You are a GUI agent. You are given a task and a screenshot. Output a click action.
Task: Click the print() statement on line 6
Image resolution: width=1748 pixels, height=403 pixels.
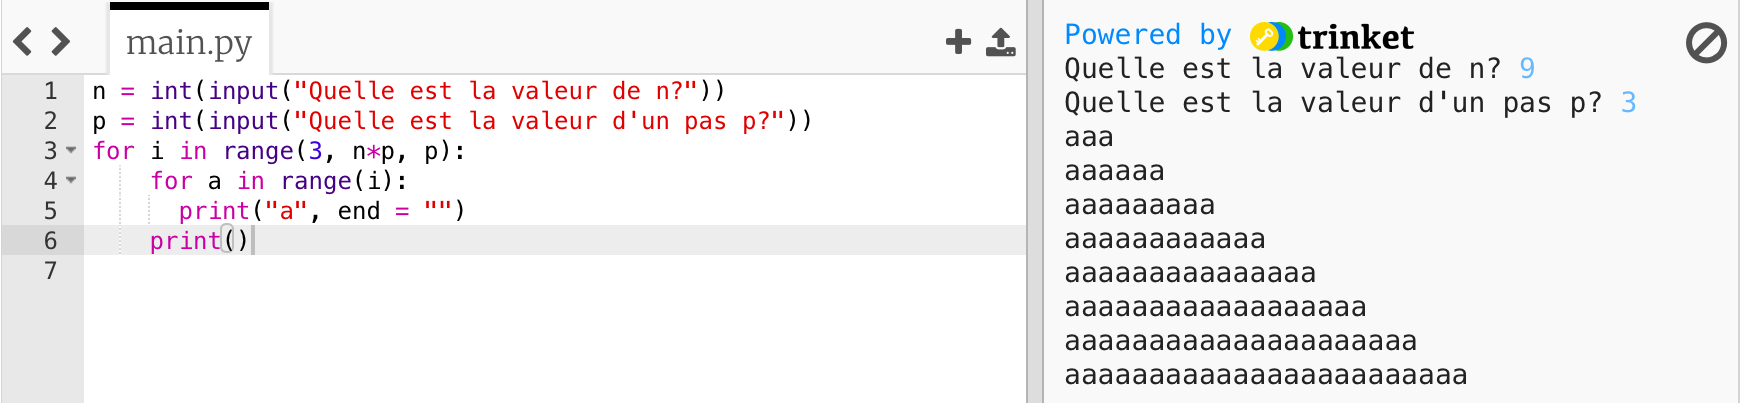tap(198, 241)
